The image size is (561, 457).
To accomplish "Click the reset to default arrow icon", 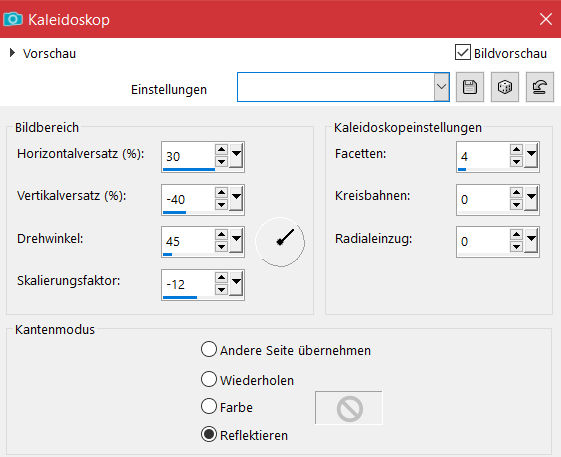I will 540,87.
